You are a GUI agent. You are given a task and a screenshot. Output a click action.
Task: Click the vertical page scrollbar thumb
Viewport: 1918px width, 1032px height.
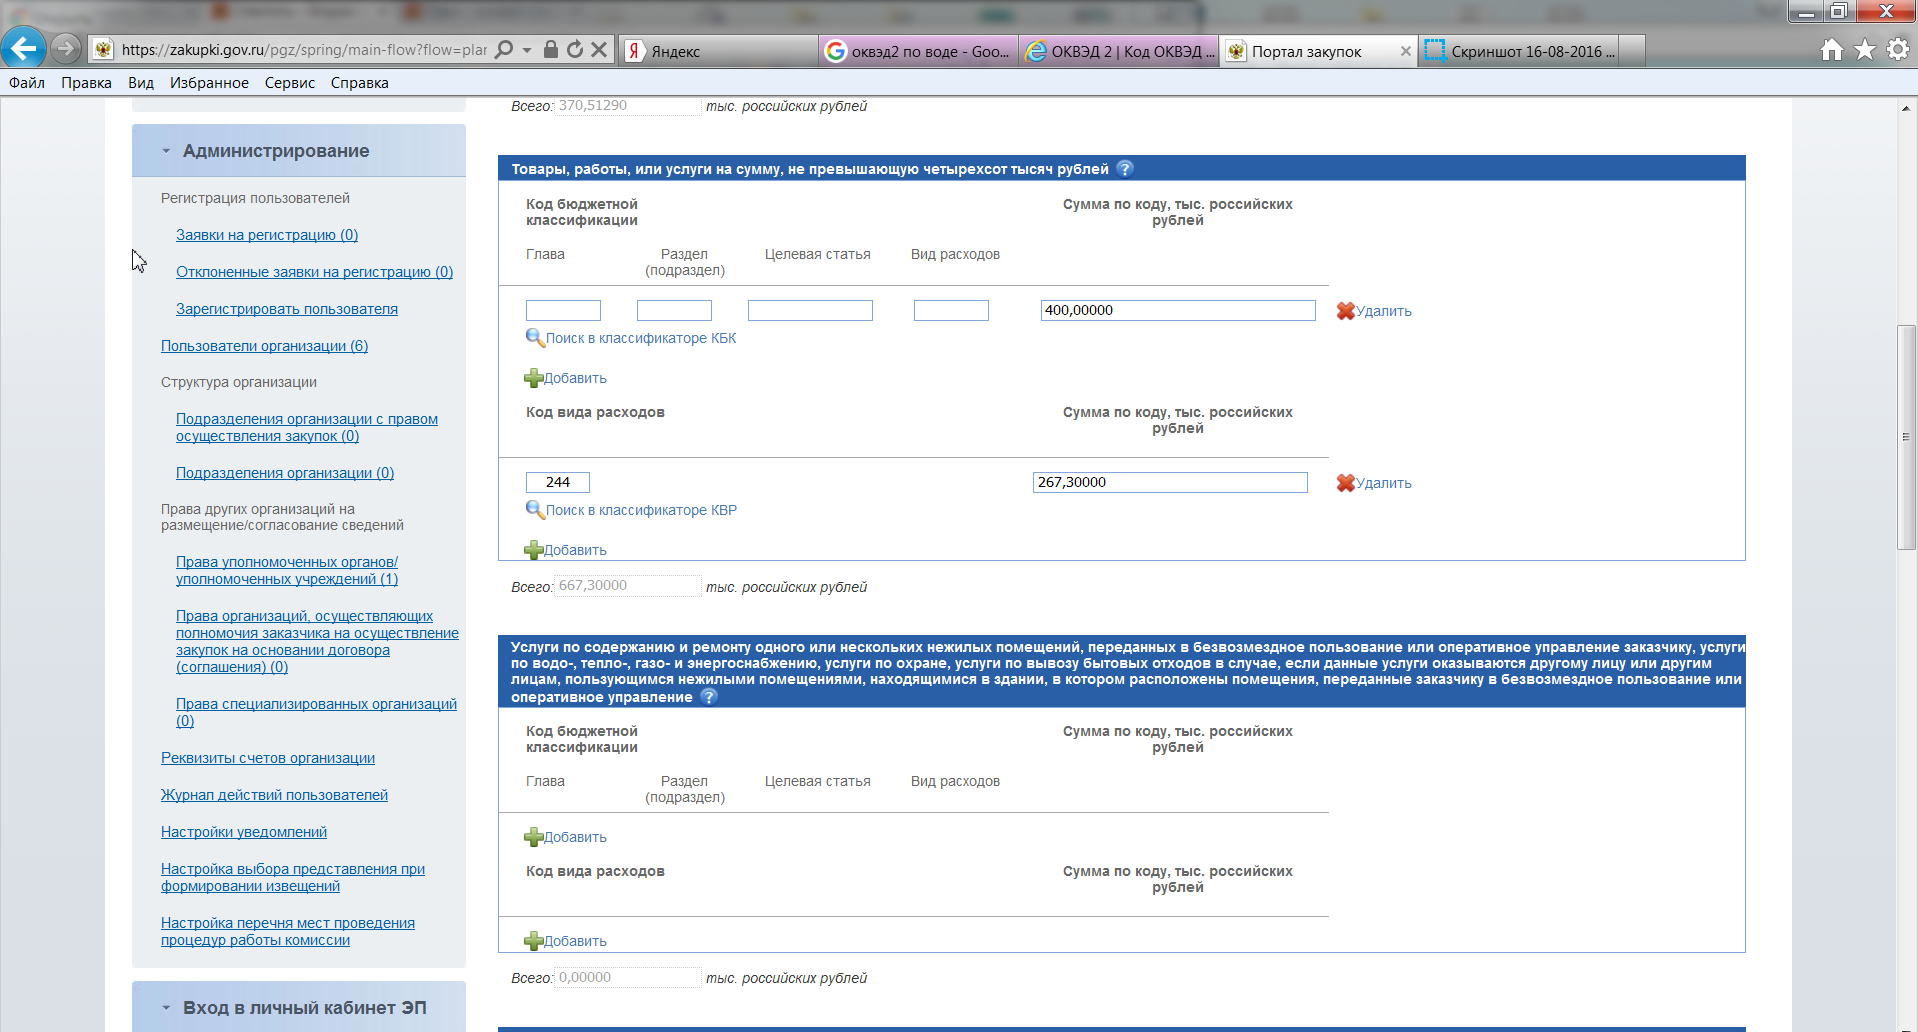[x=1906, y=437]
